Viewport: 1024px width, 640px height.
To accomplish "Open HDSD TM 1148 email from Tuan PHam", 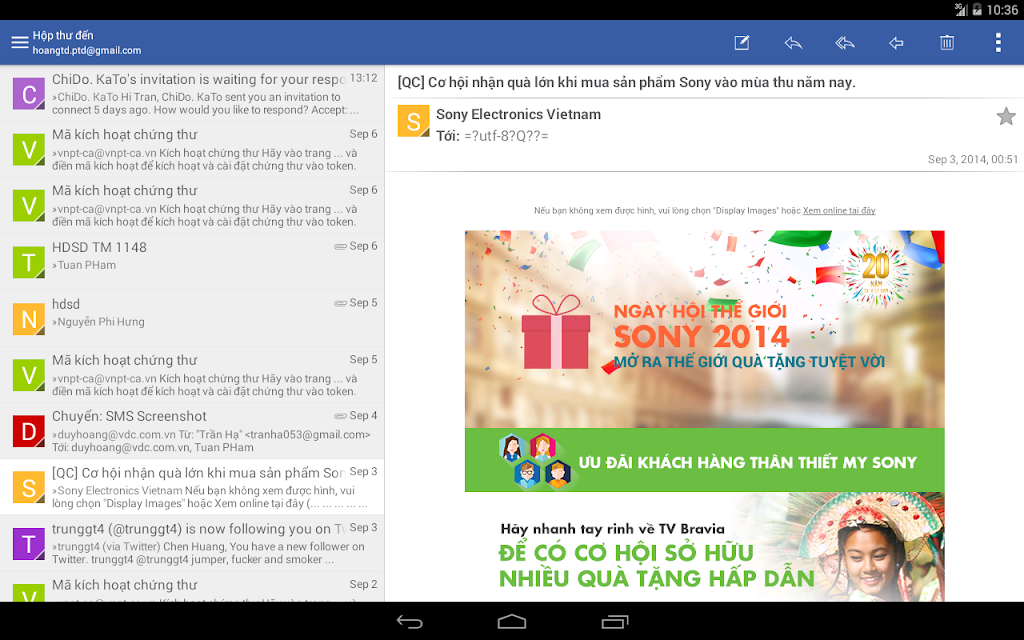I will [192, 262].
